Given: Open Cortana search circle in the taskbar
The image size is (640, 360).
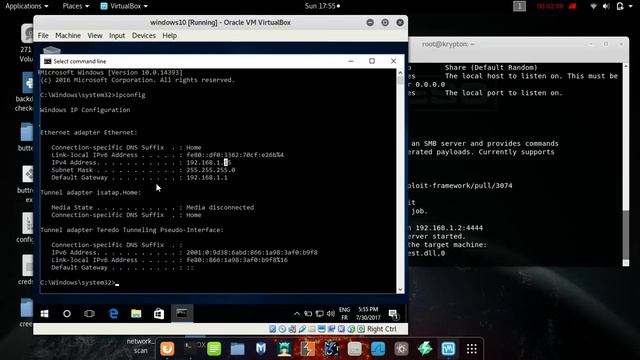Looking at the screenshot, I should point(67,313).
